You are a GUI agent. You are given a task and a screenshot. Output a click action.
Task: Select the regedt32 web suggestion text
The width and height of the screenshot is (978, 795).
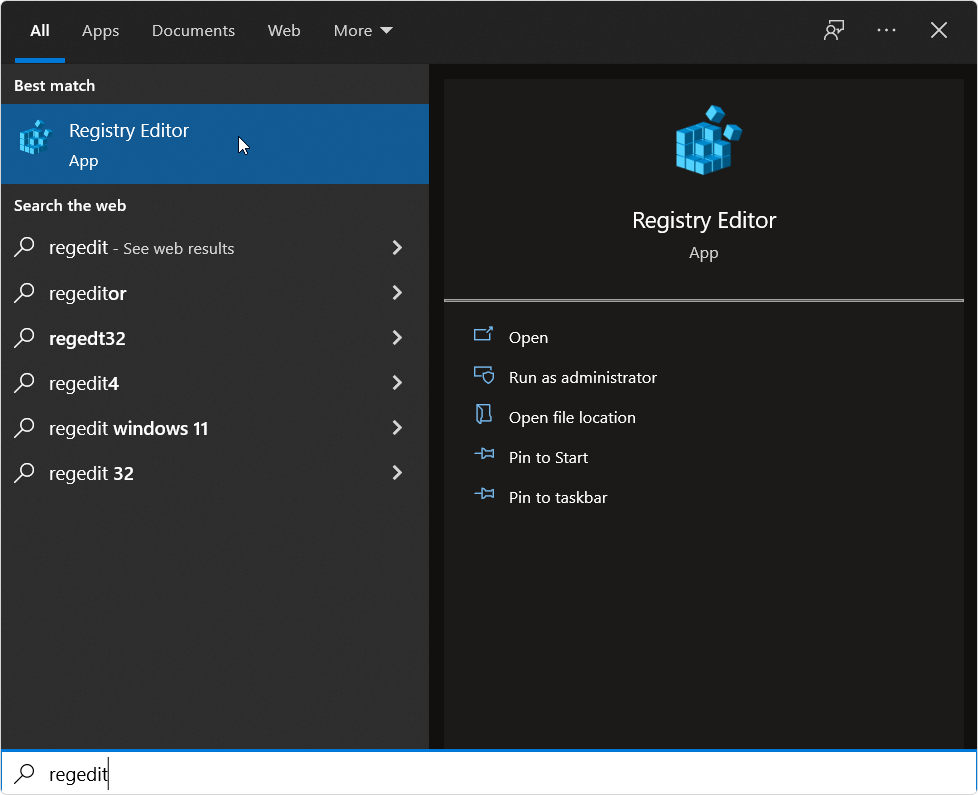(x=87, y=338)
